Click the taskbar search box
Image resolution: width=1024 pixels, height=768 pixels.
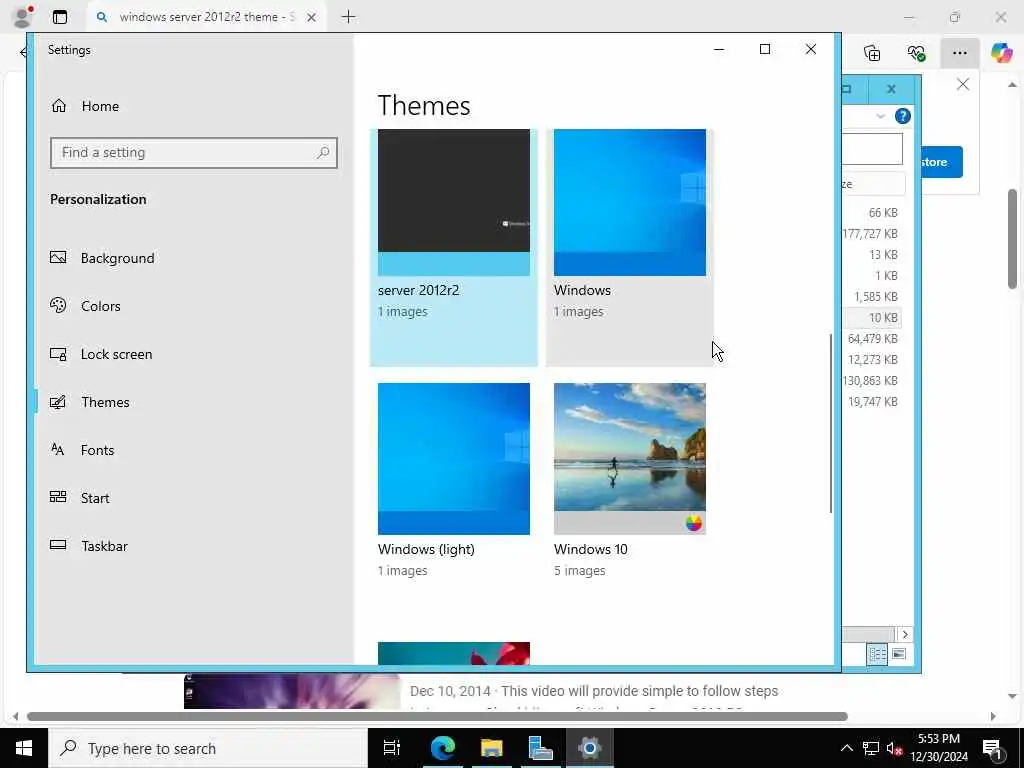pyautogui.click(x=208, y=748)
